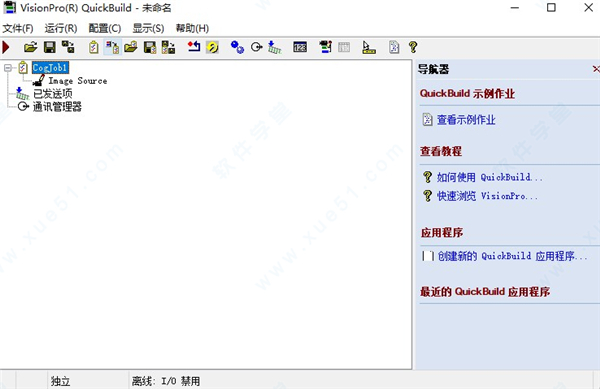Open the 运行(R) menu
The image size is (600, 389).
pos(61,28)
